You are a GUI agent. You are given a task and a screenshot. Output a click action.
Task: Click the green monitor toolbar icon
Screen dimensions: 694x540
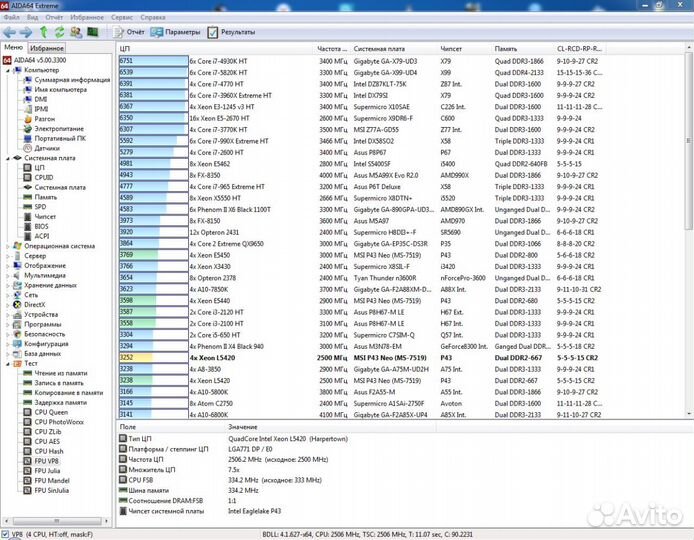coord(93,32)
